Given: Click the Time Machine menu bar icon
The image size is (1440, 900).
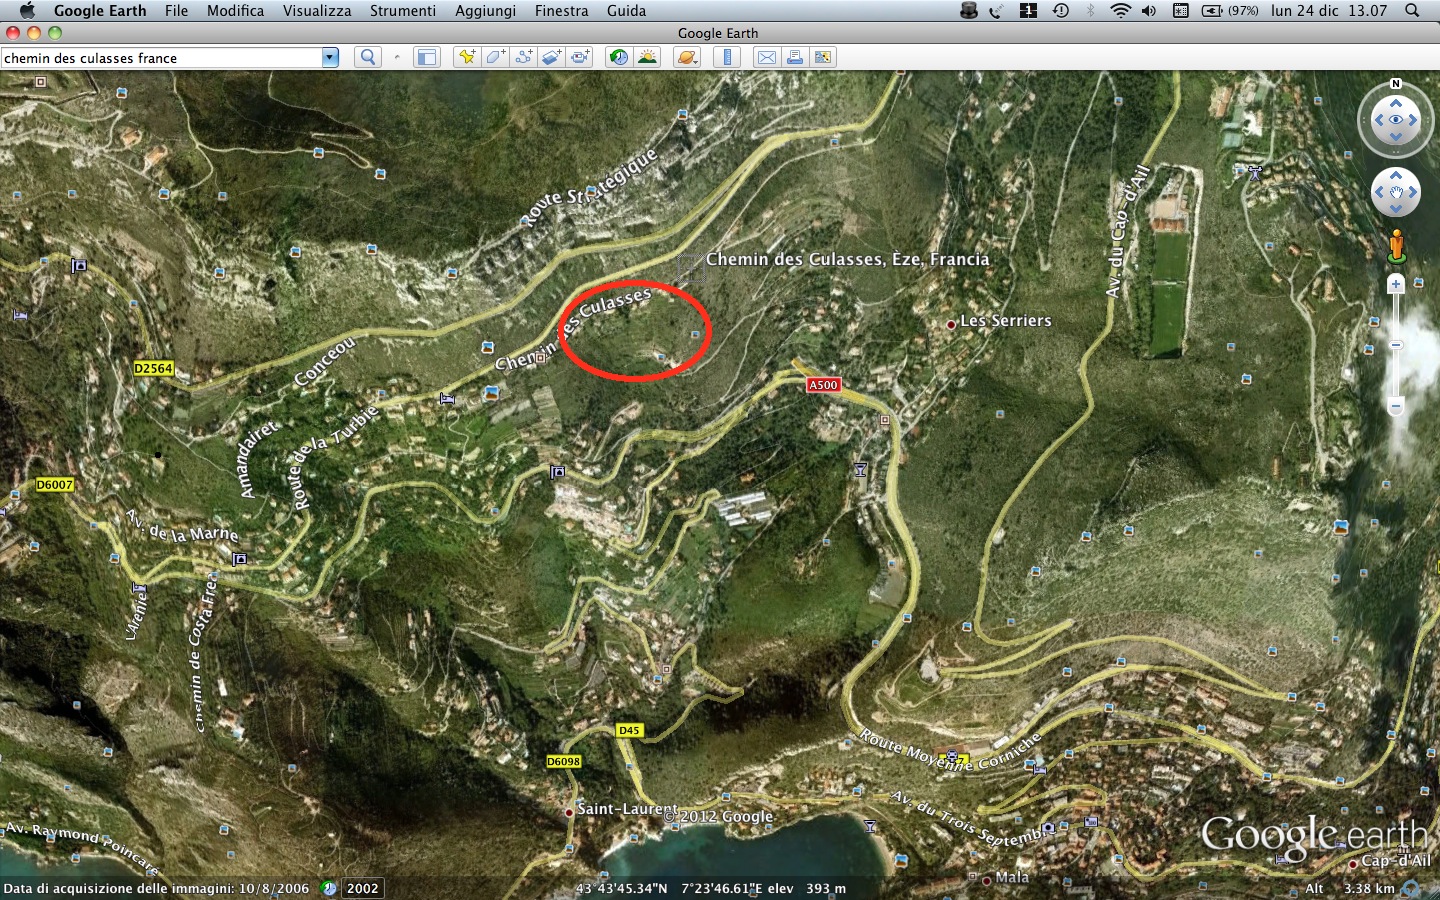Looking at the screenshot, I should click(x=1060, y=10).
